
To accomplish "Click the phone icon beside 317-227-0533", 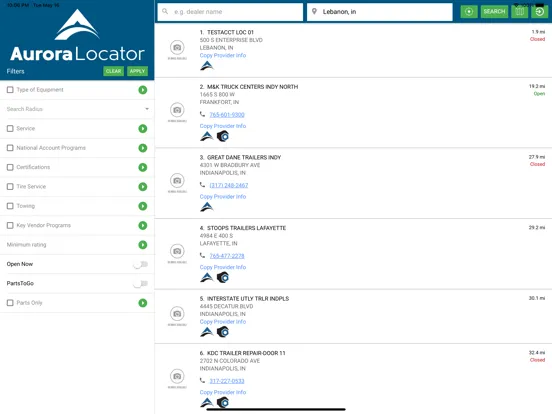I will pos(202,380).
